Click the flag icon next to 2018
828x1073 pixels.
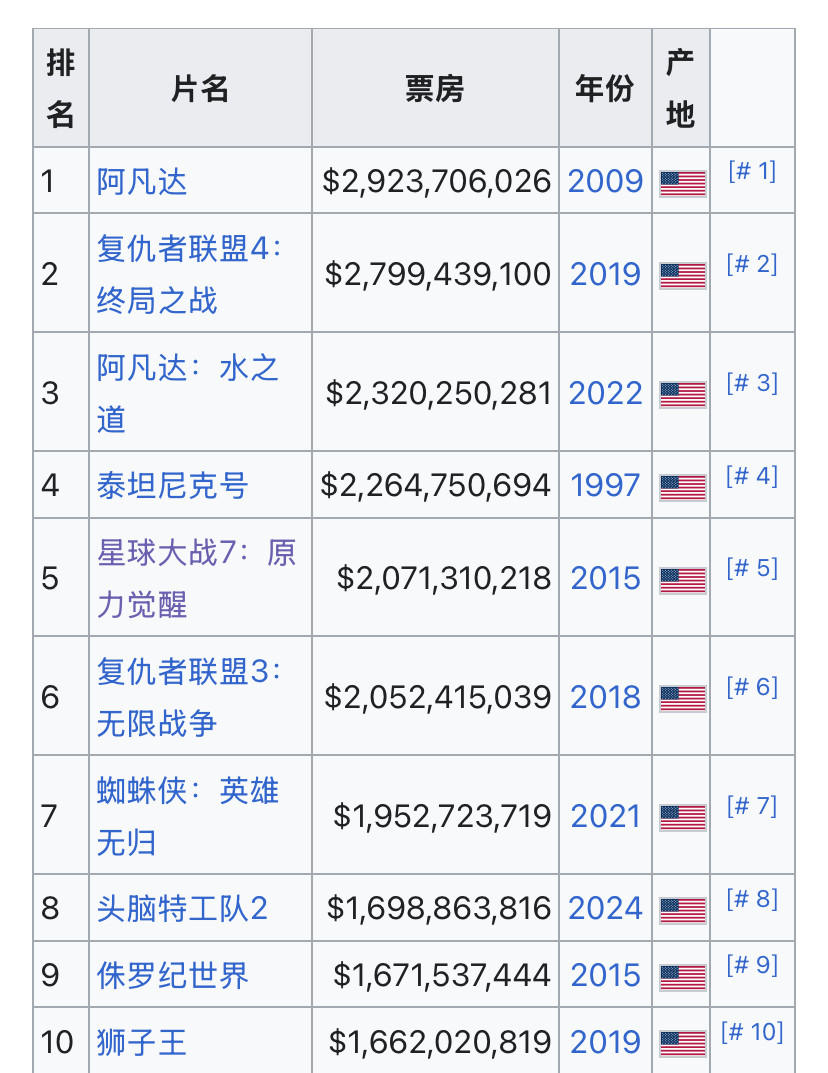click(x=682, y=698)
